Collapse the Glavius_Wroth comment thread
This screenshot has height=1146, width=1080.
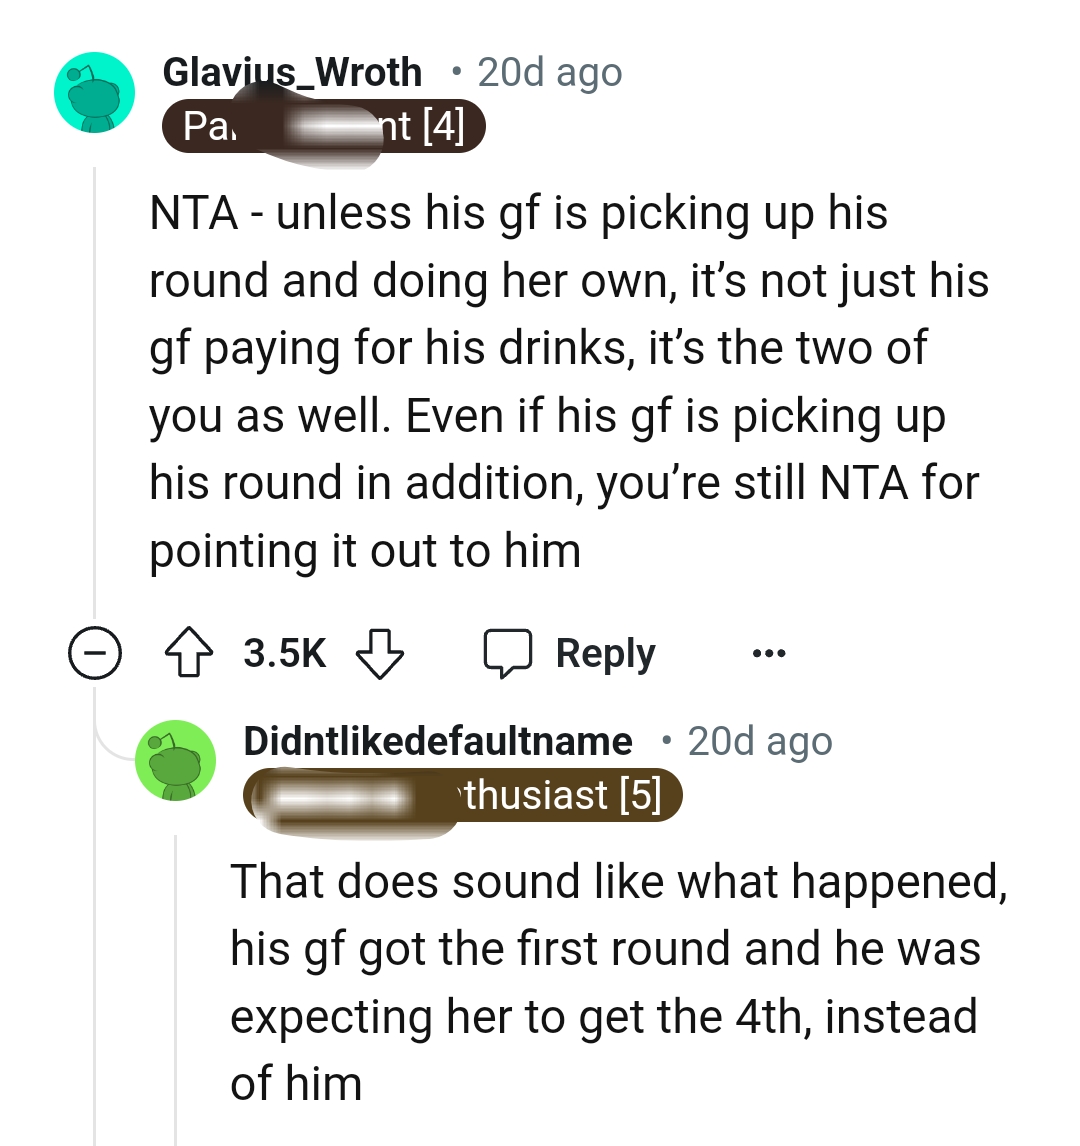(95, 652)
